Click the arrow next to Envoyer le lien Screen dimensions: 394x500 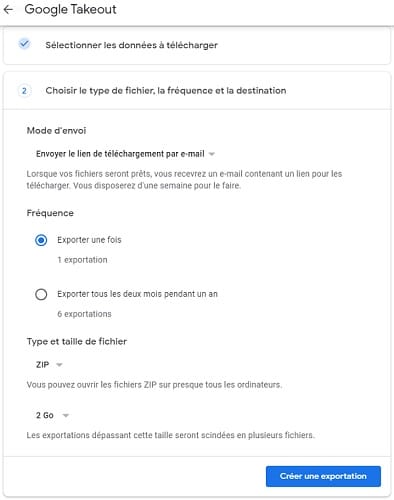click(212, 154)
